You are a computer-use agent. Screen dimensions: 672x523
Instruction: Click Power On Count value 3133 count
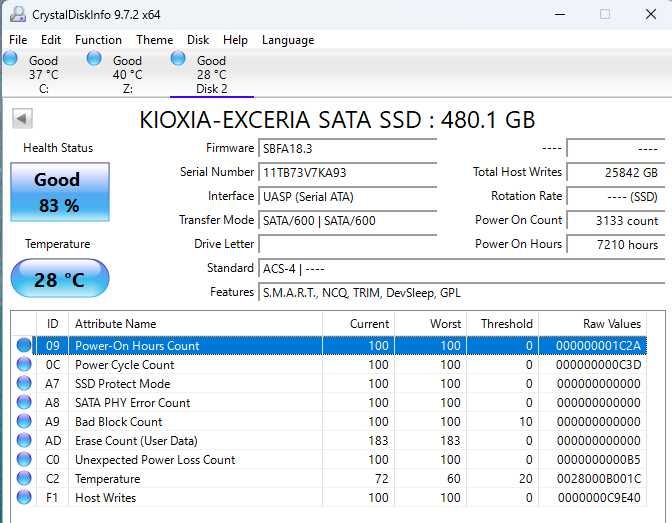[615, 220]
